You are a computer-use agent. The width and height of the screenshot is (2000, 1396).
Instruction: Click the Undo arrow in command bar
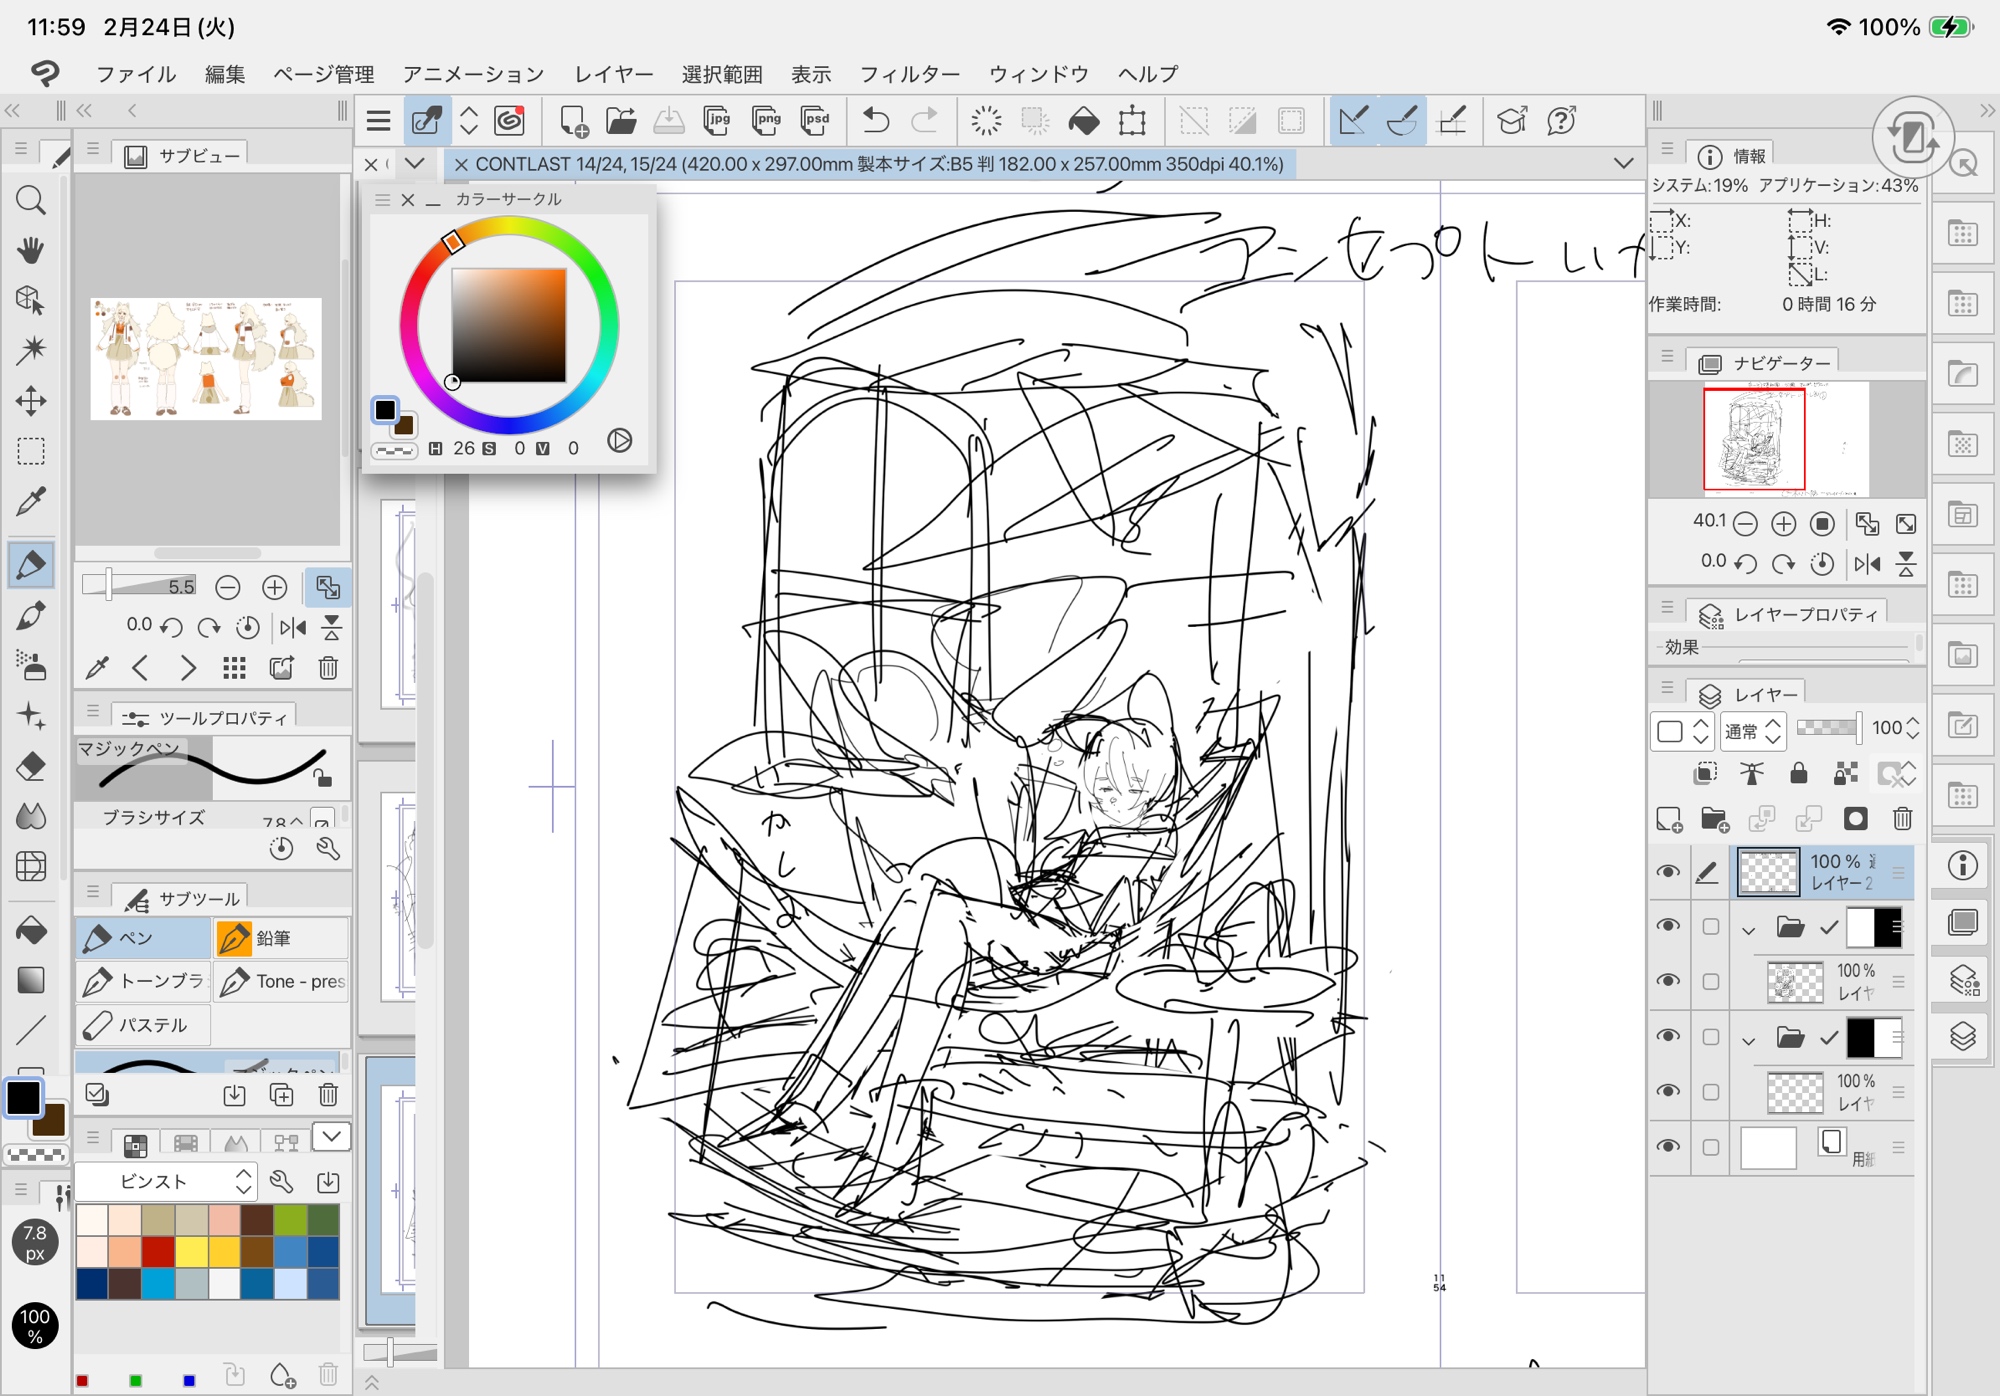[875, 121]
